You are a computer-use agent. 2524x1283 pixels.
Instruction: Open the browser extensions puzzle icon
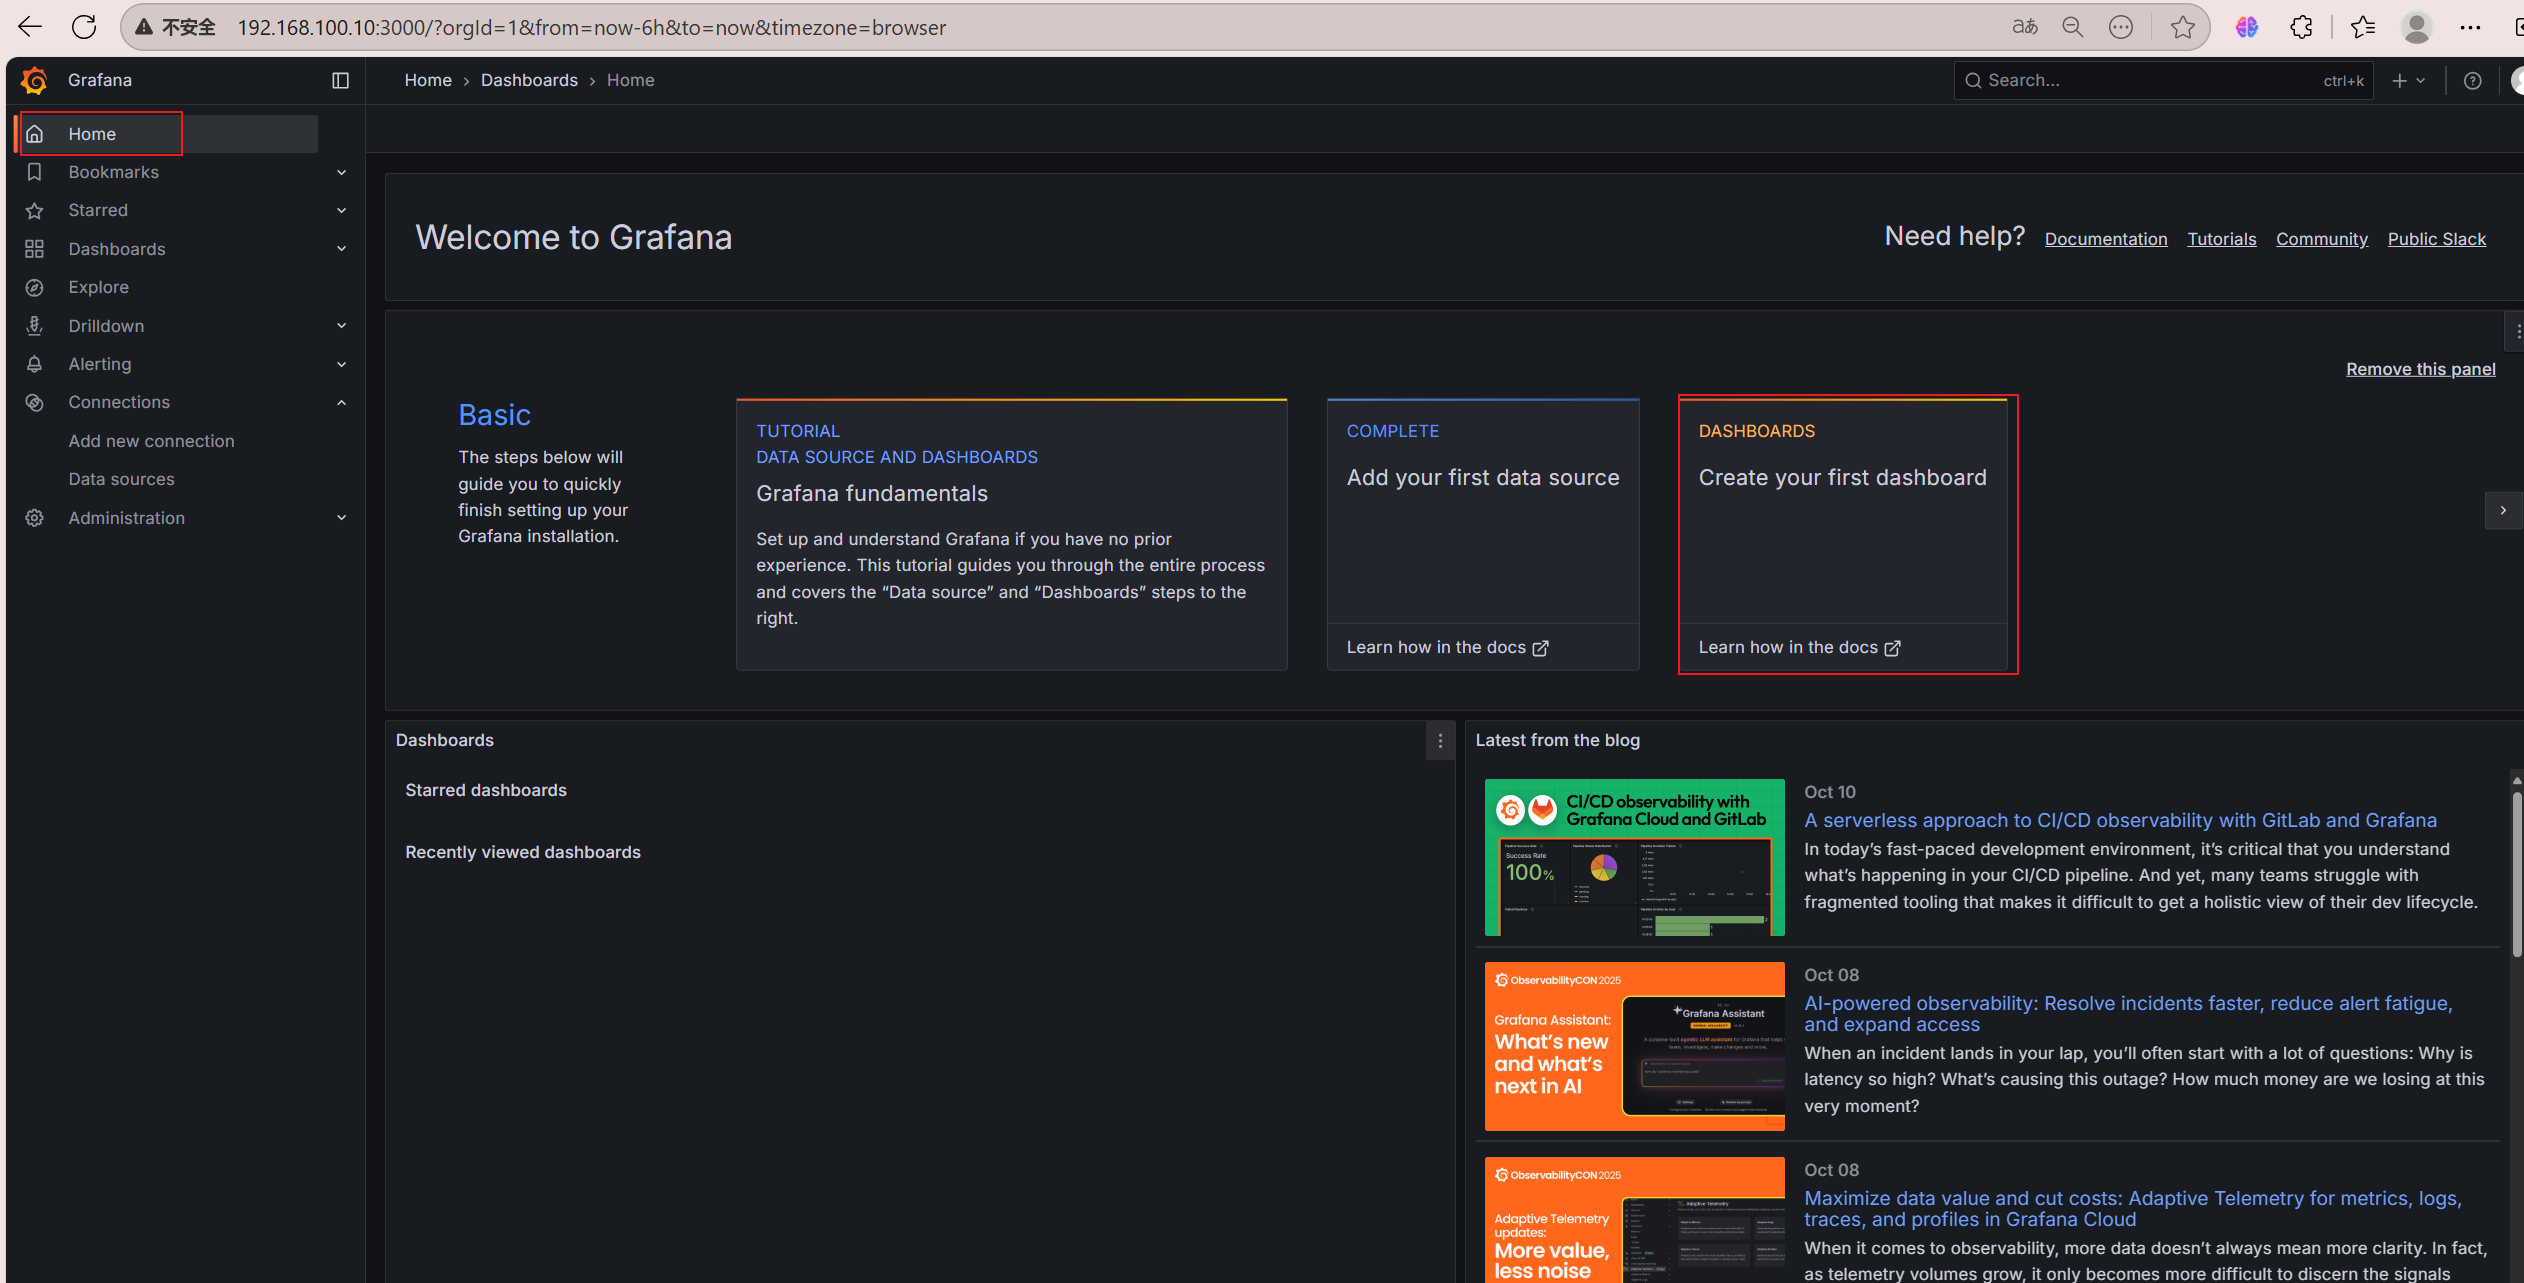tap(2301, 27)
